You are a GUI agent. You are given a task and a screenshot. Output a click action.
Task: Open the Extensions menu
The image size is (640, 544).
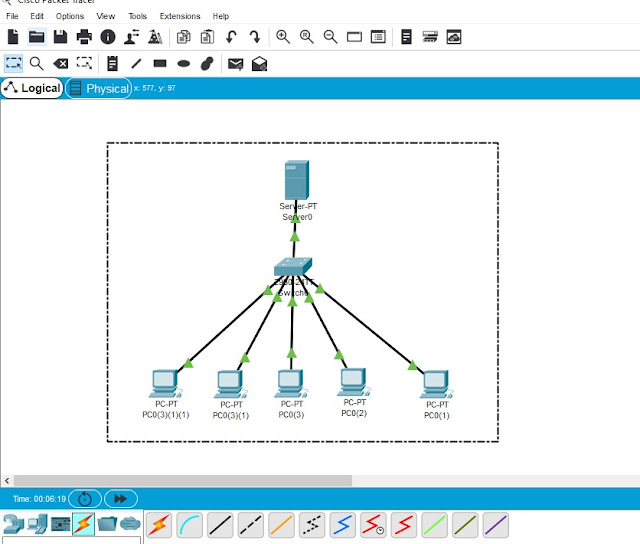tap(180, 16)
